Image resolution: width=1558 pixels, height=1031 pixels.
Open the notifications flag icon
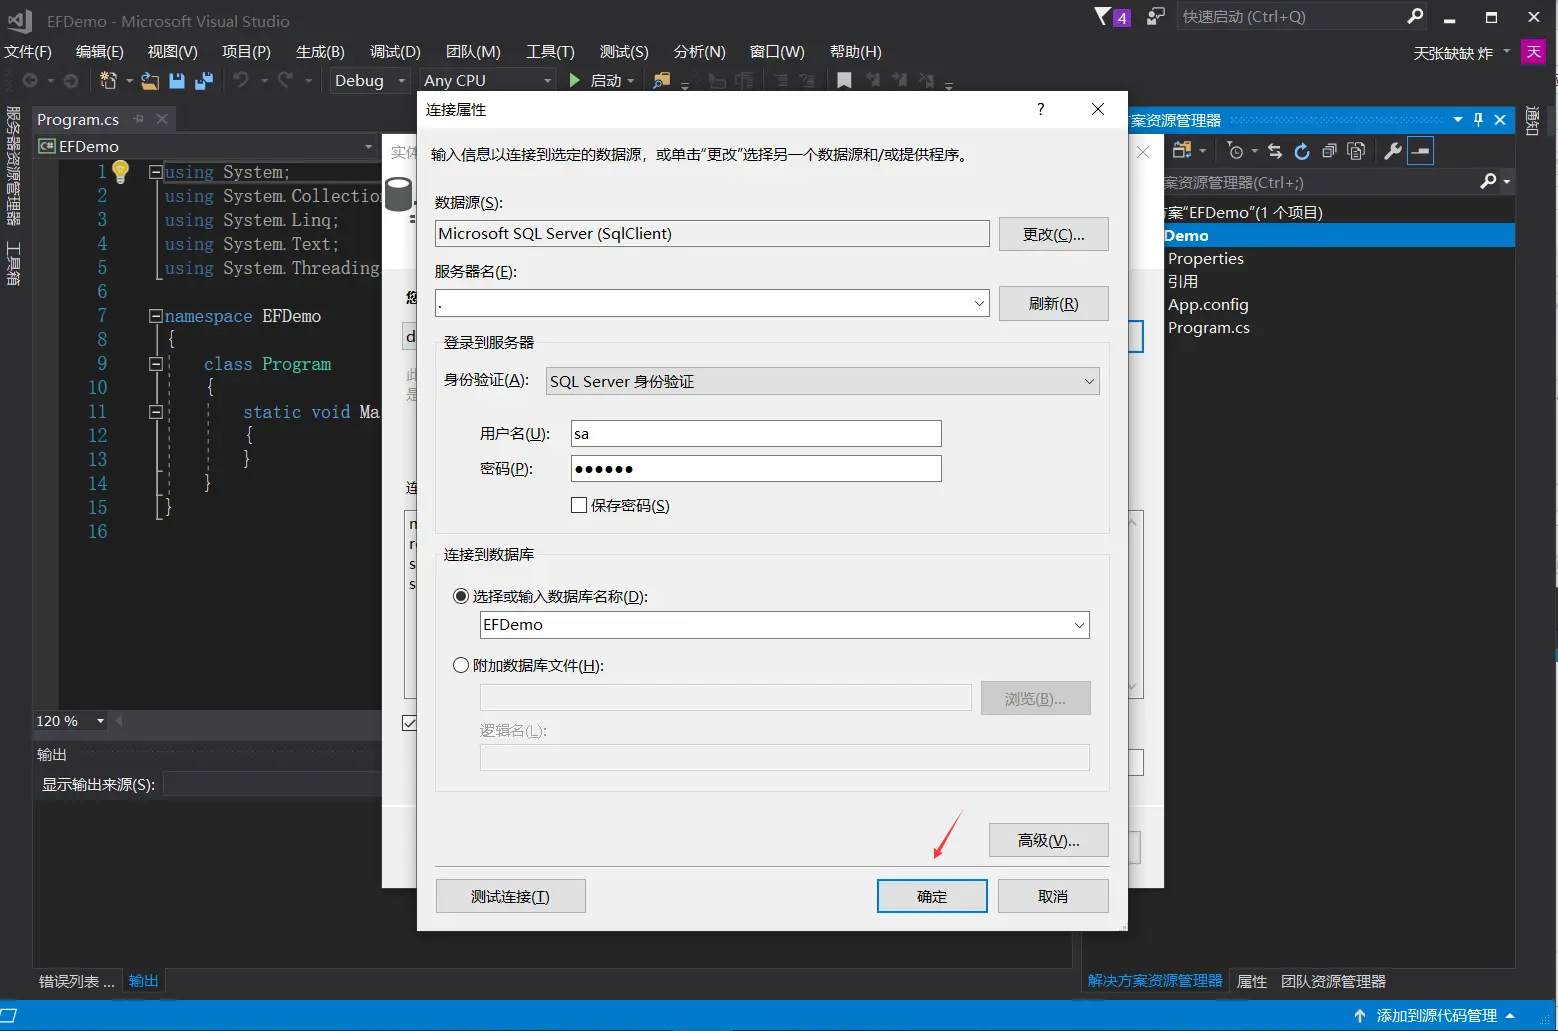pos(1102,16)
